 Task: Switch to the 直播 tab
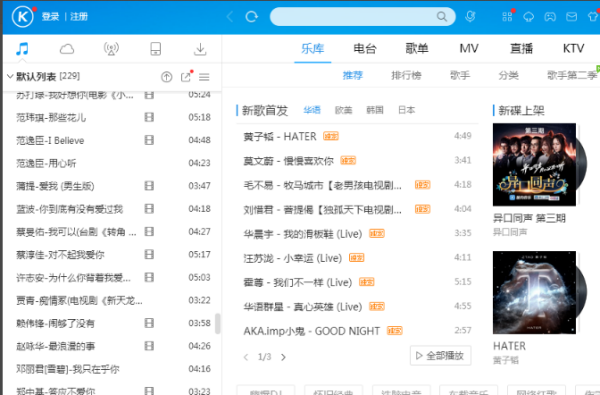tap(521, 49)
